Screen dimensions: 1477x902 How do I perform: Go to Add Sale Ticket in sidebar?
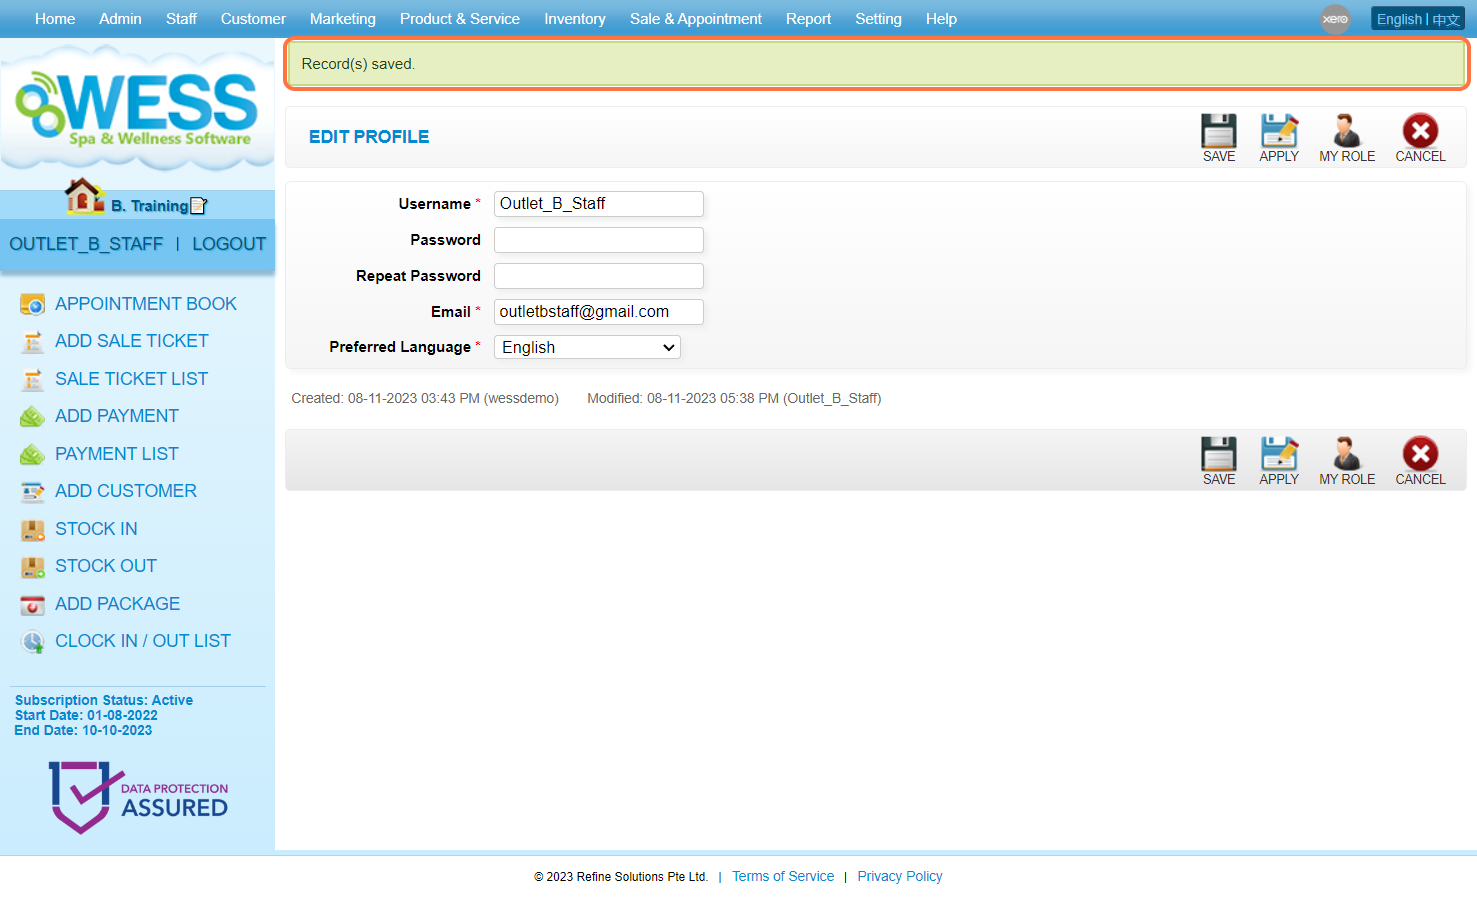point(131,341)
